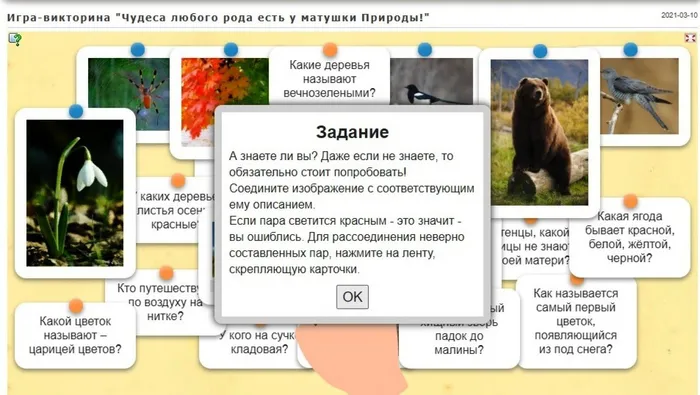Click the orange pin on the 'царицей цветов' card

point(76,306)
